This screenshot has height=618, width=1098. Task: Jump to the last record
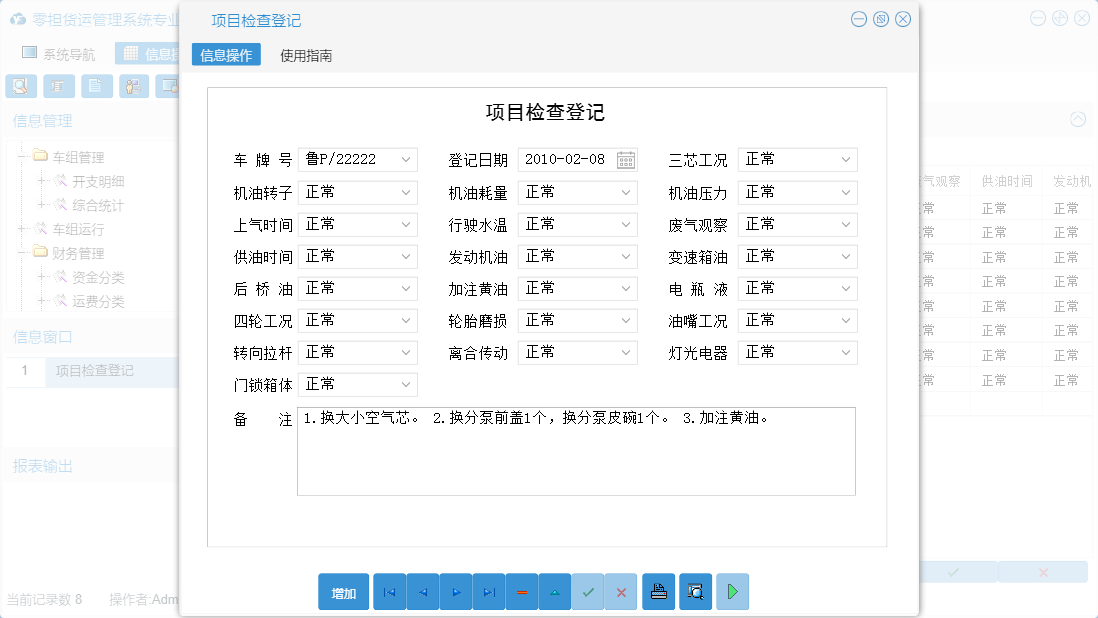[x=488, y=591]
